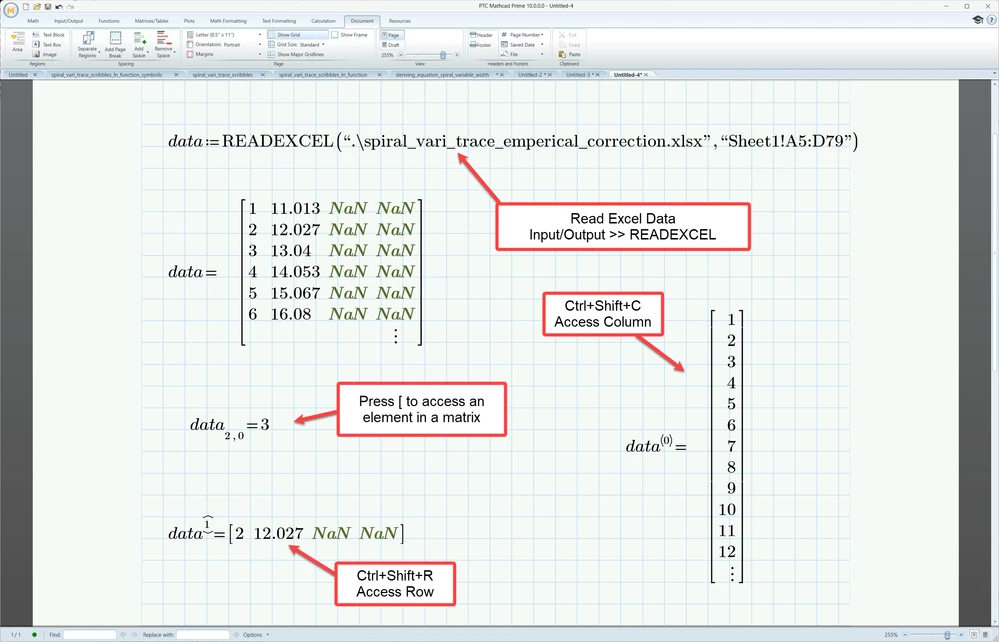Switch to the Math Formatting ribbon tab
999x642 pixels.
229,20
